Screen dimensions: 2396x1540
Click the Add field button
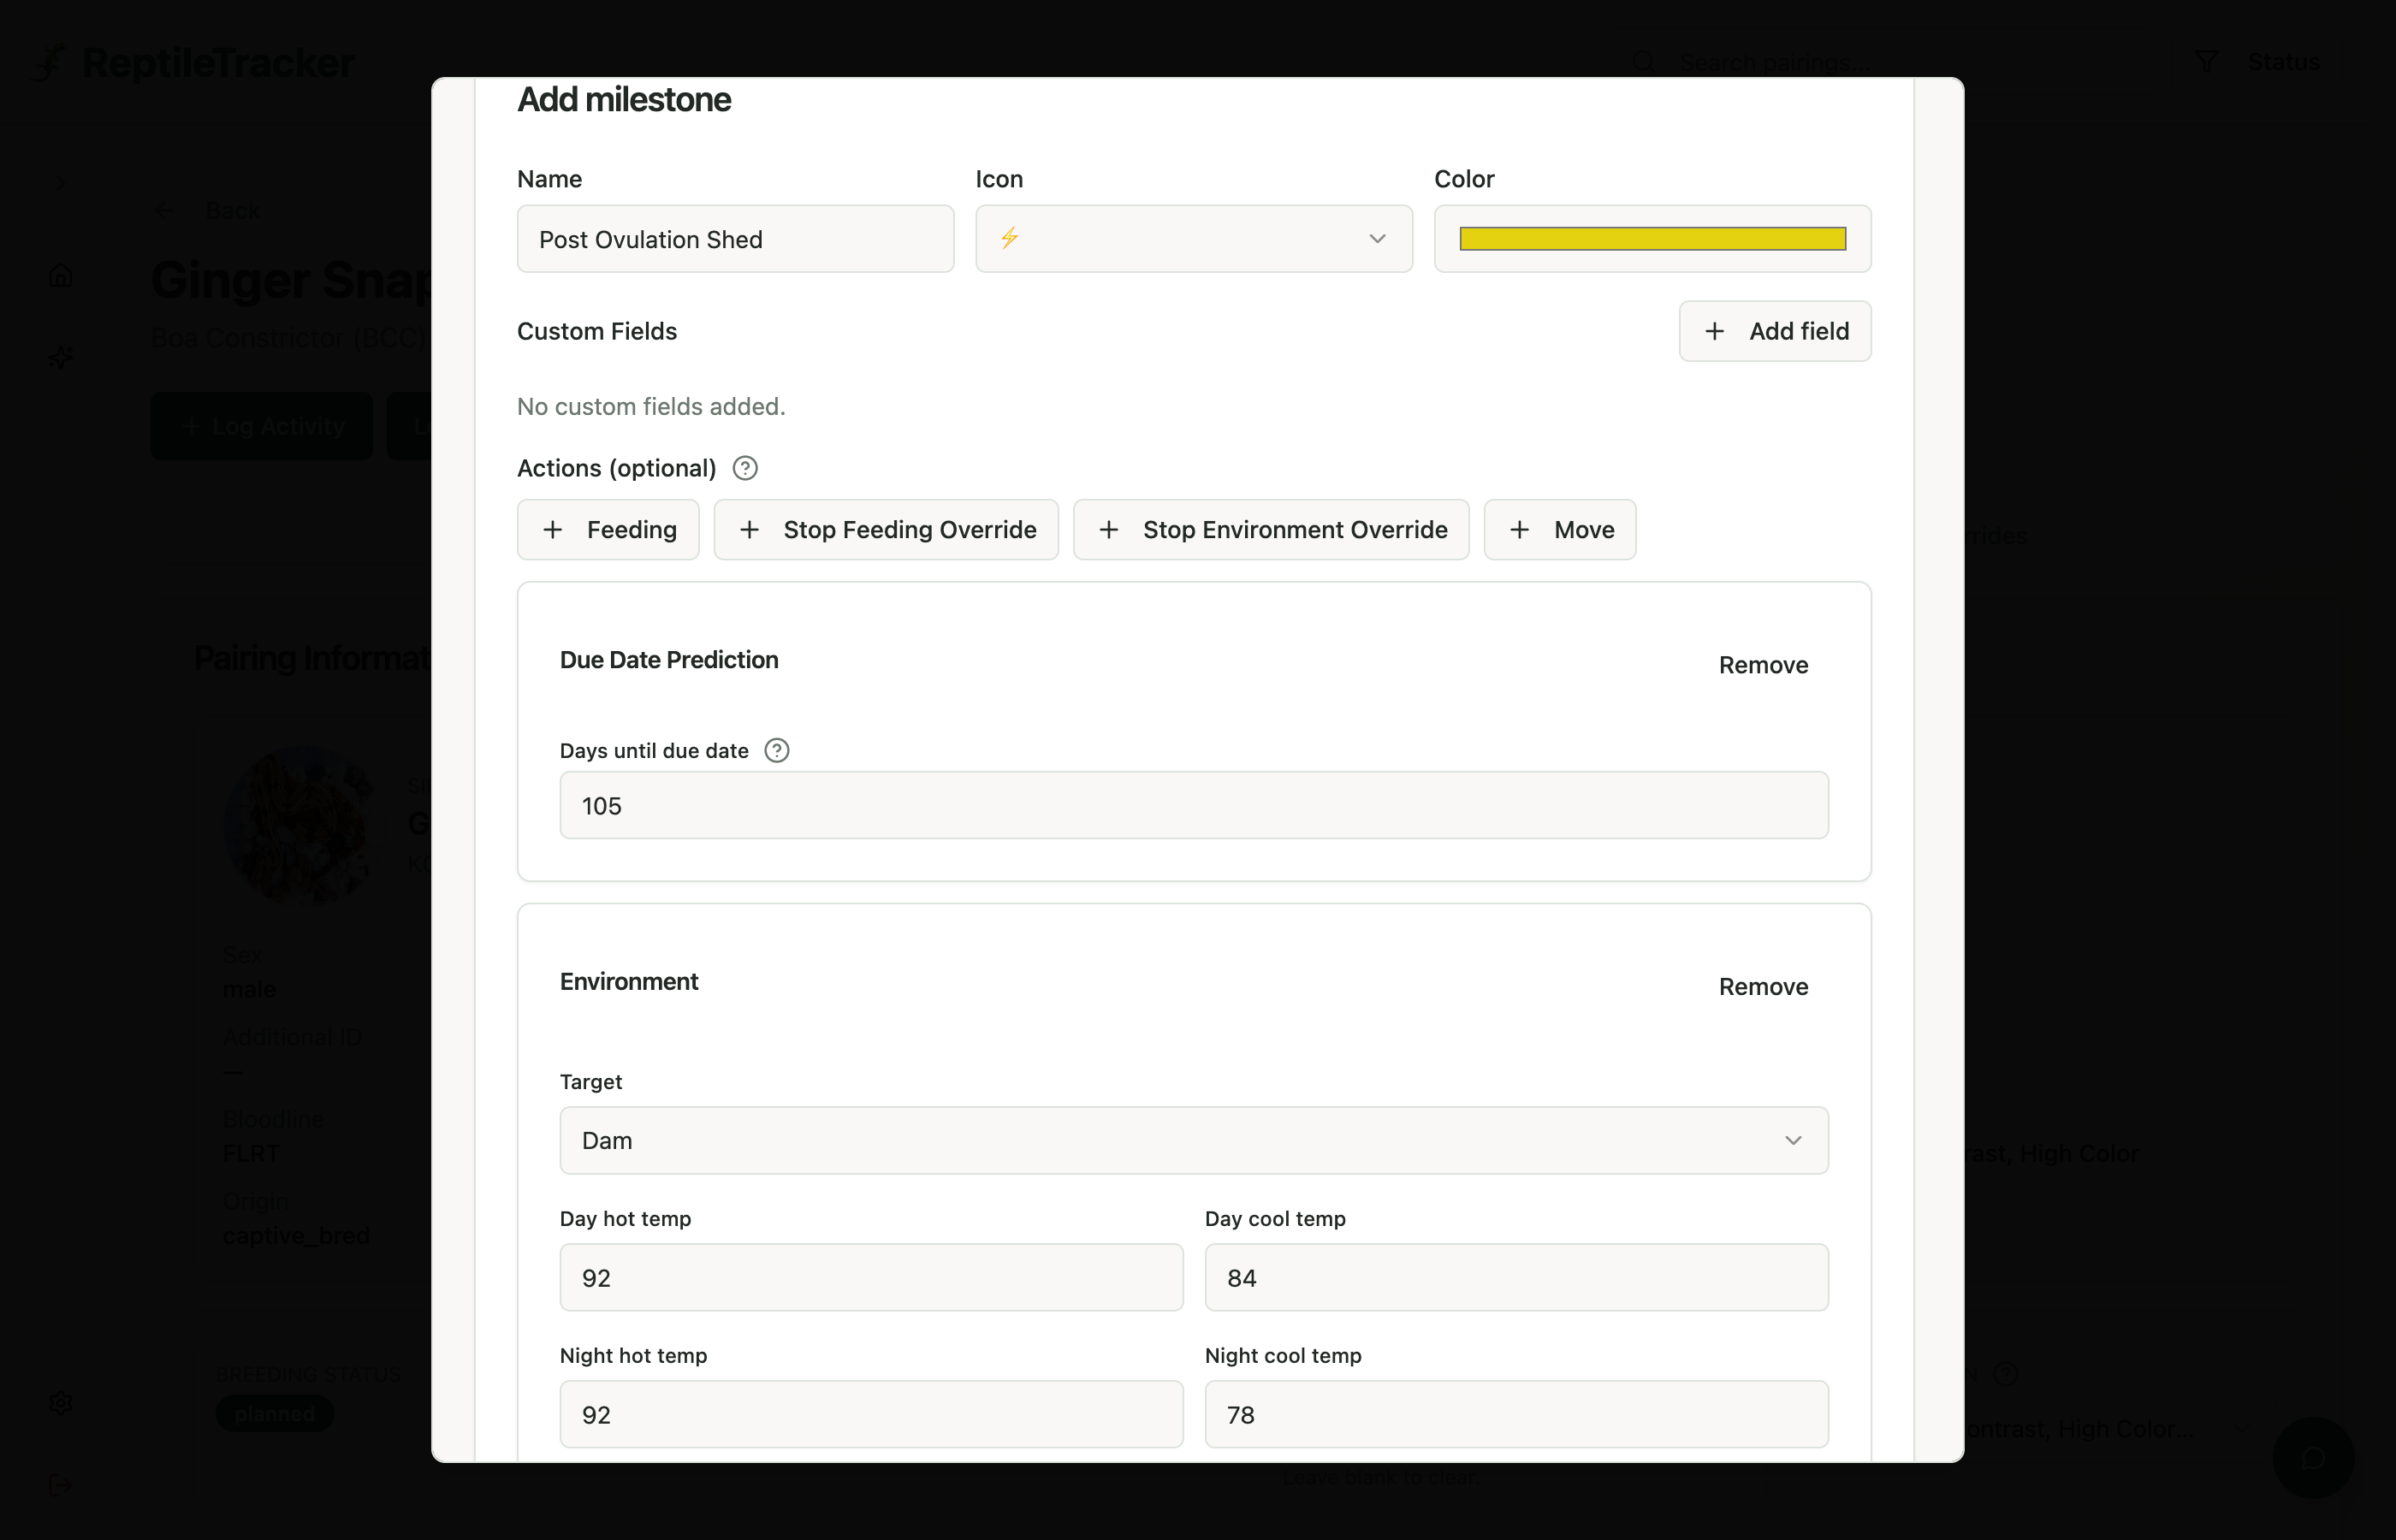pyautogui.click(x=1775, y=330)
